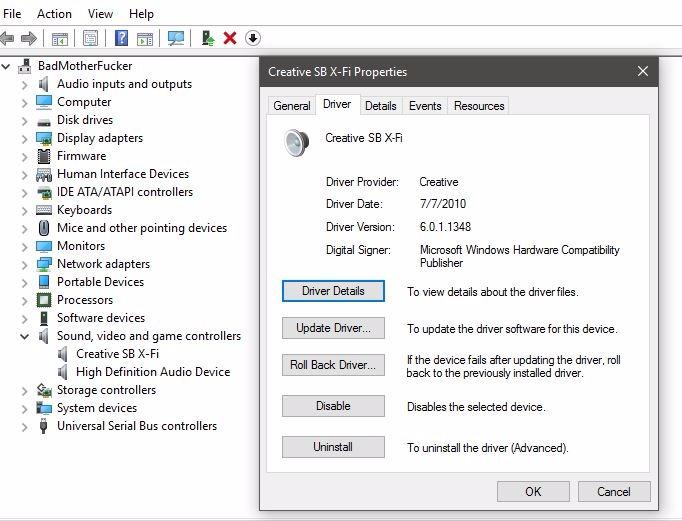This screenshot has width=682, height=521.
Task: Switch to the Resources tab
Action: coord(479,106)
